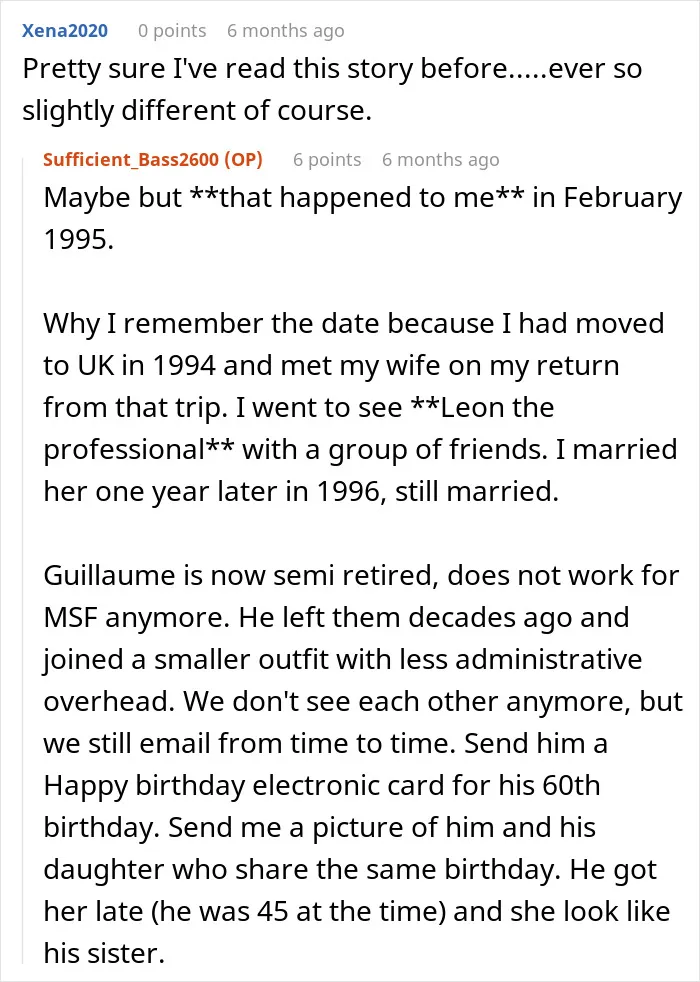The image size is (700, 982).
Task: Click the final 'his sister.' text
Action: tap(104, 953)
